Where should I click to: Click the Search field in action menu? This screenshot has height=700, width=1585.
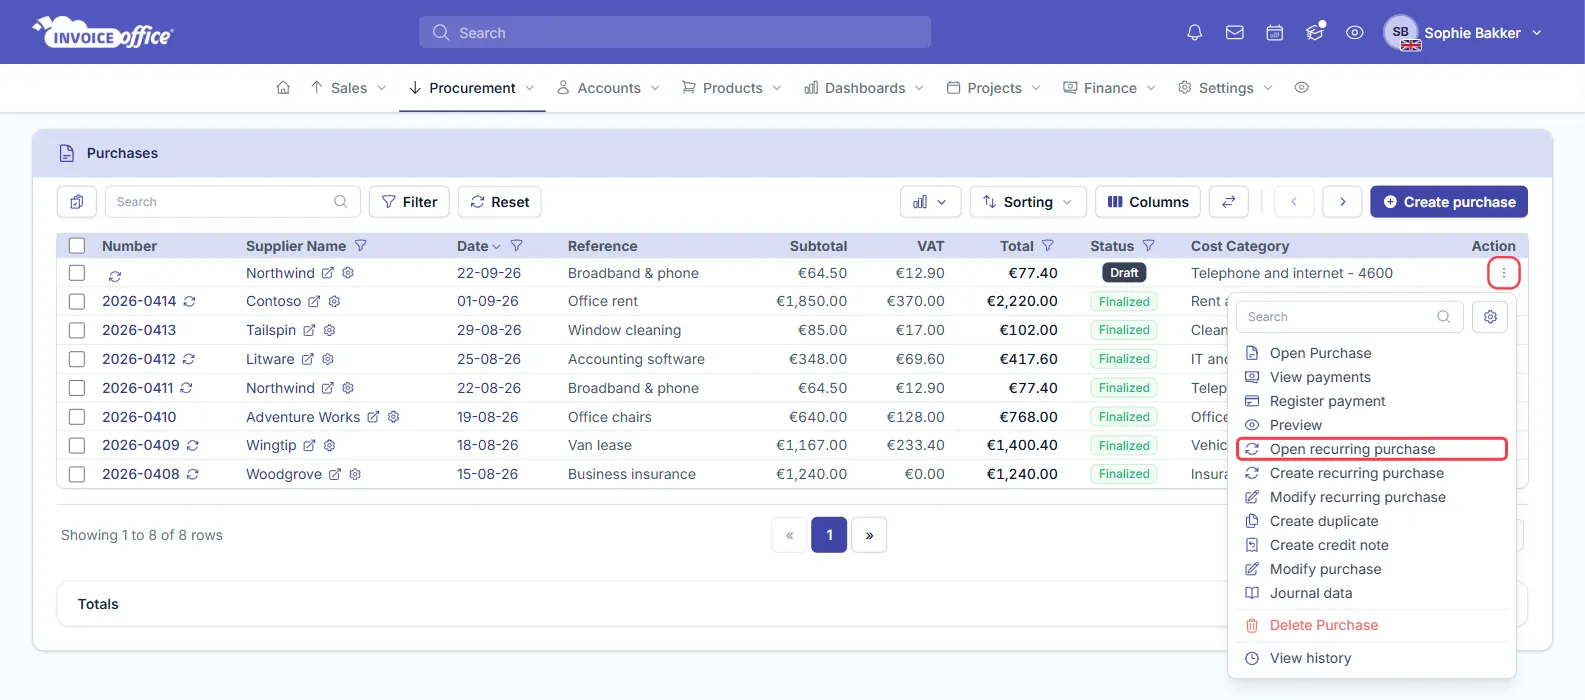click(x=1350, y=317)
